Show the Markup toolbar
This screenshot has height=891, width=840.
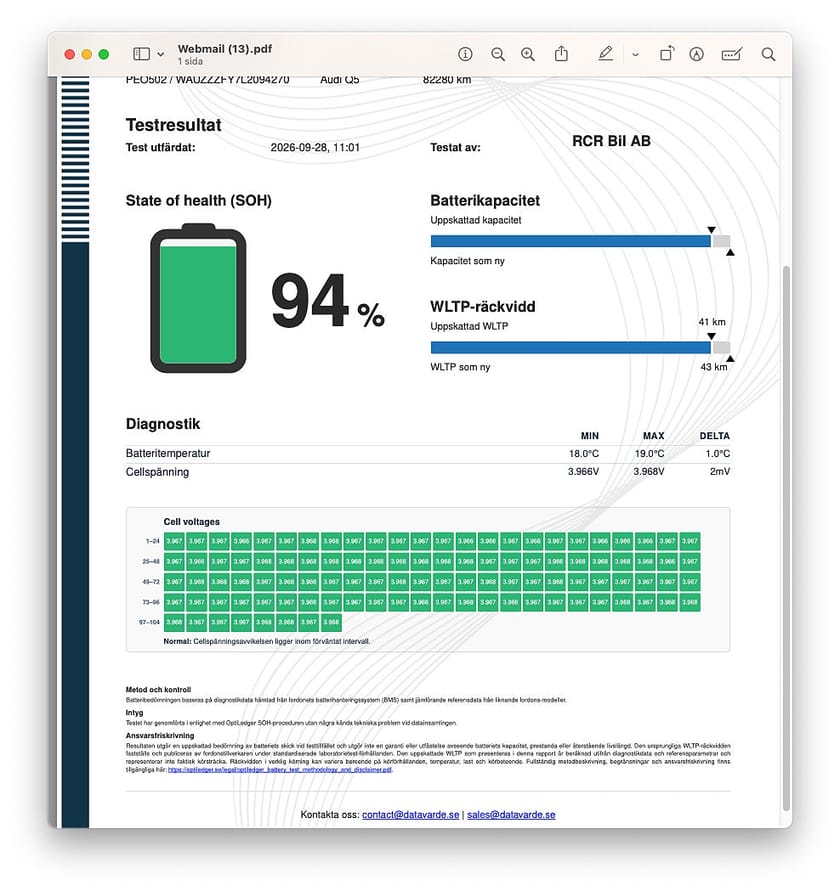coord(696,54)
